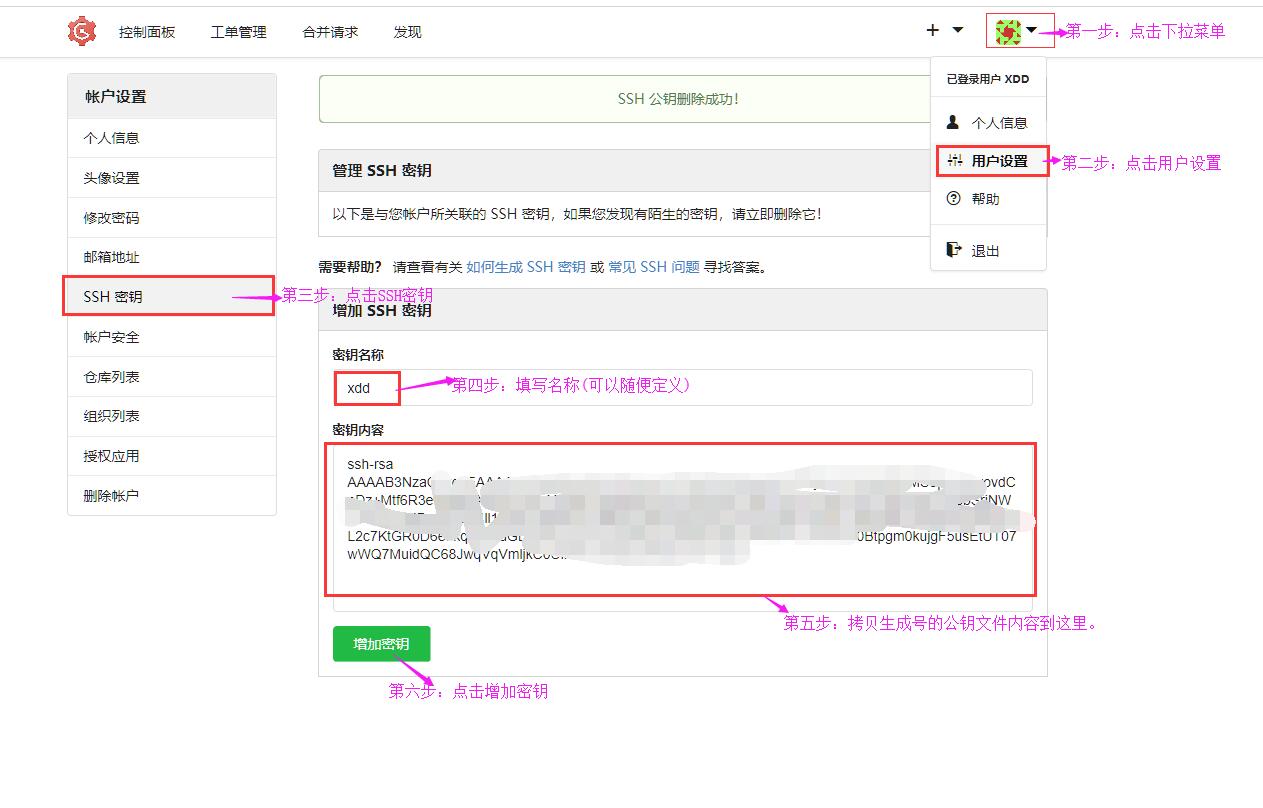Image resolution: width=1263 pixels, height=808 pixels.
Task: Open SSH 密钥 in the sidebar
Action: tap(172, 297)
